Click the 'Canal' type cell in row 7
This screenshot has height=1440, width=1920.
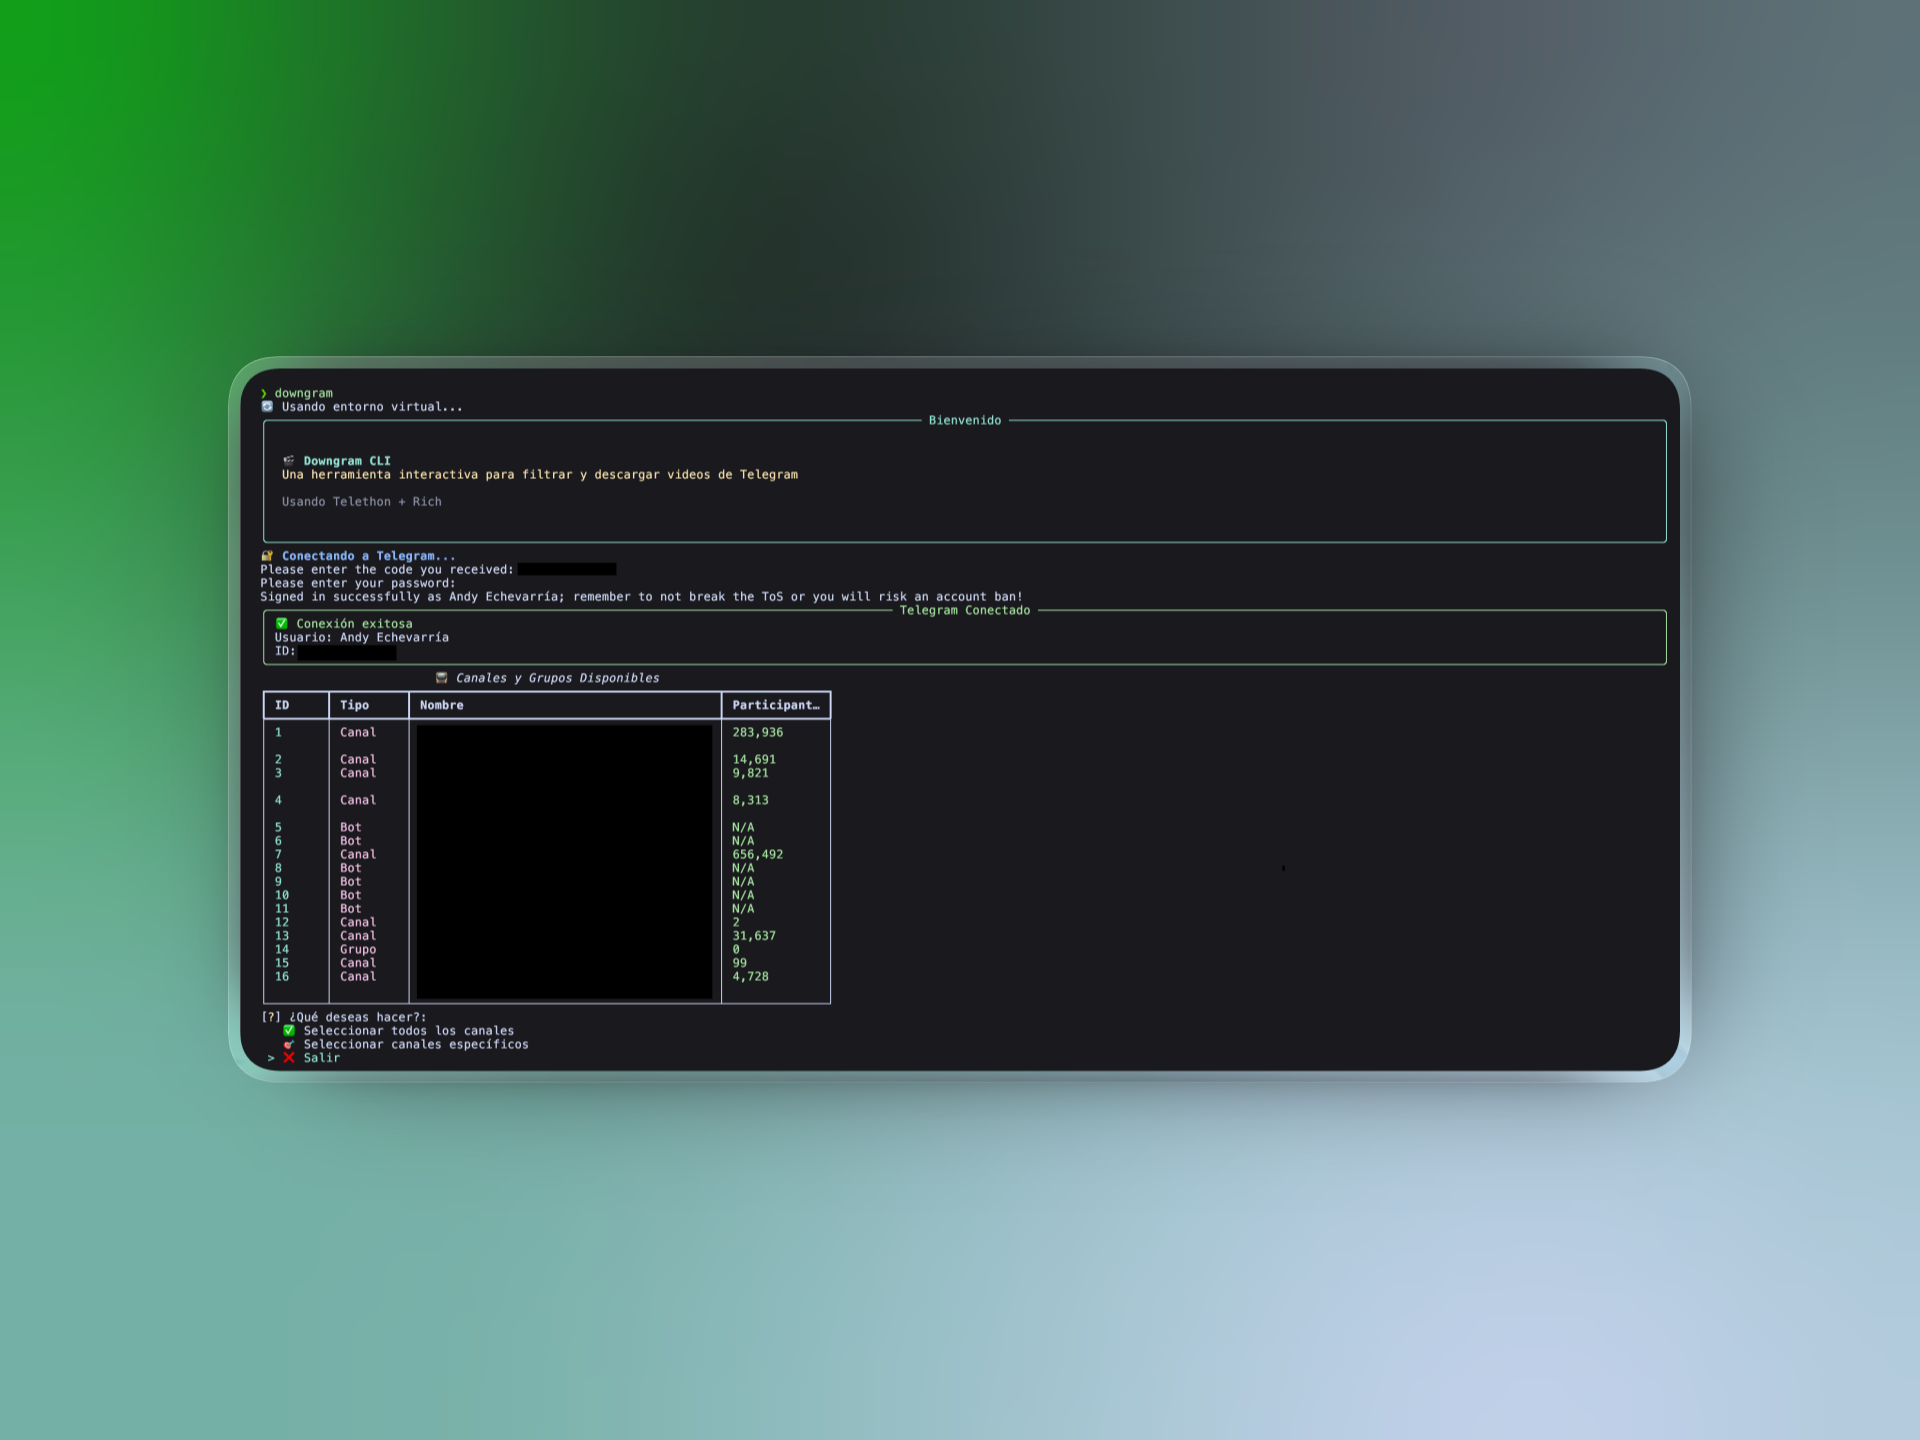point(358,855)
